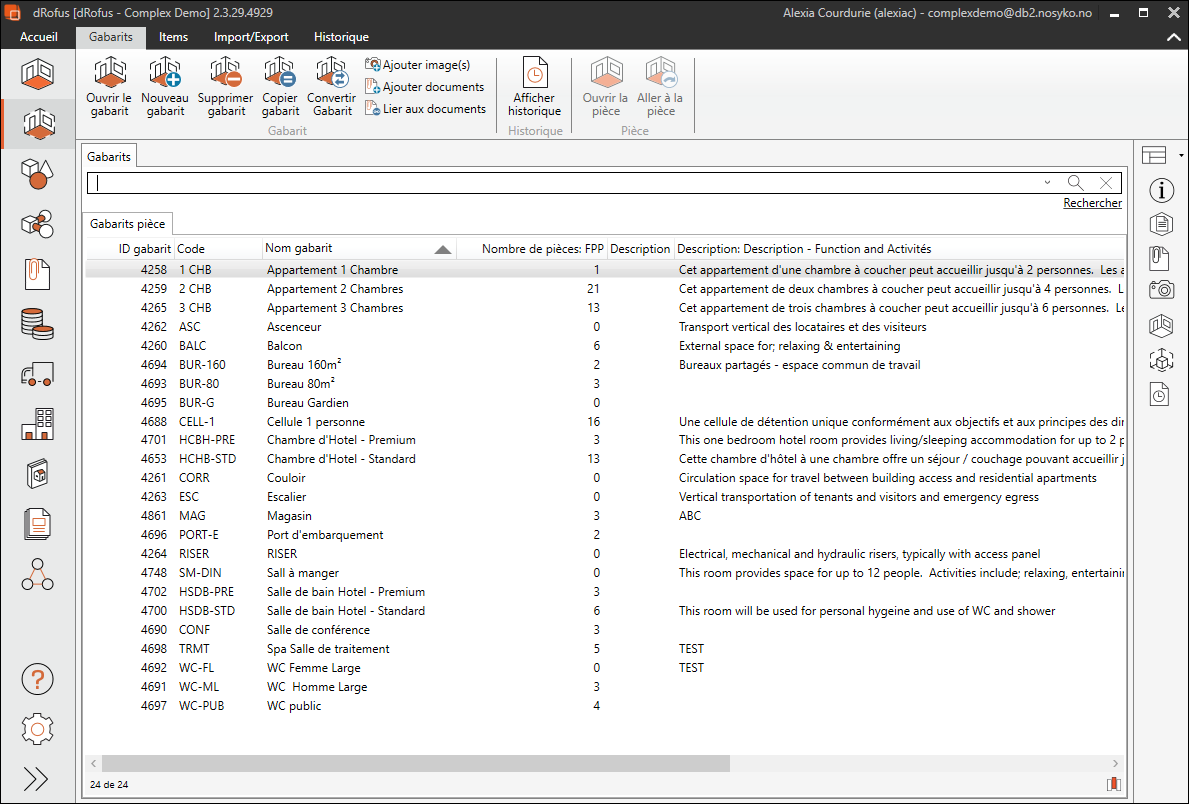The width and height of the screenshot is (1189, 804).
Task: Click the Rechercher link
Action: point(1092,203)
